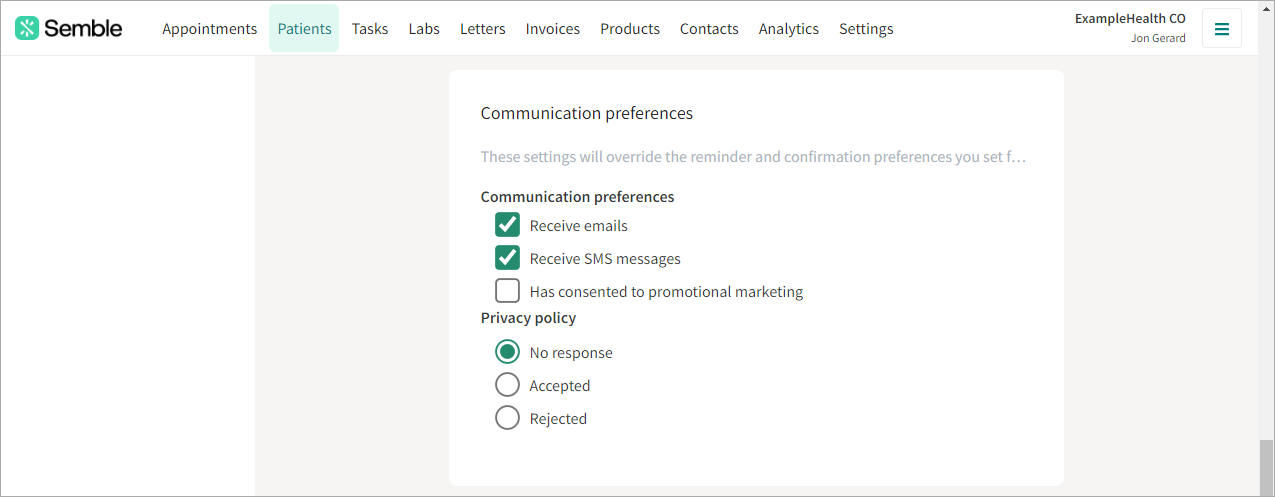
Task: Click the ExampleHealth CO account name
Action: 1130,18
